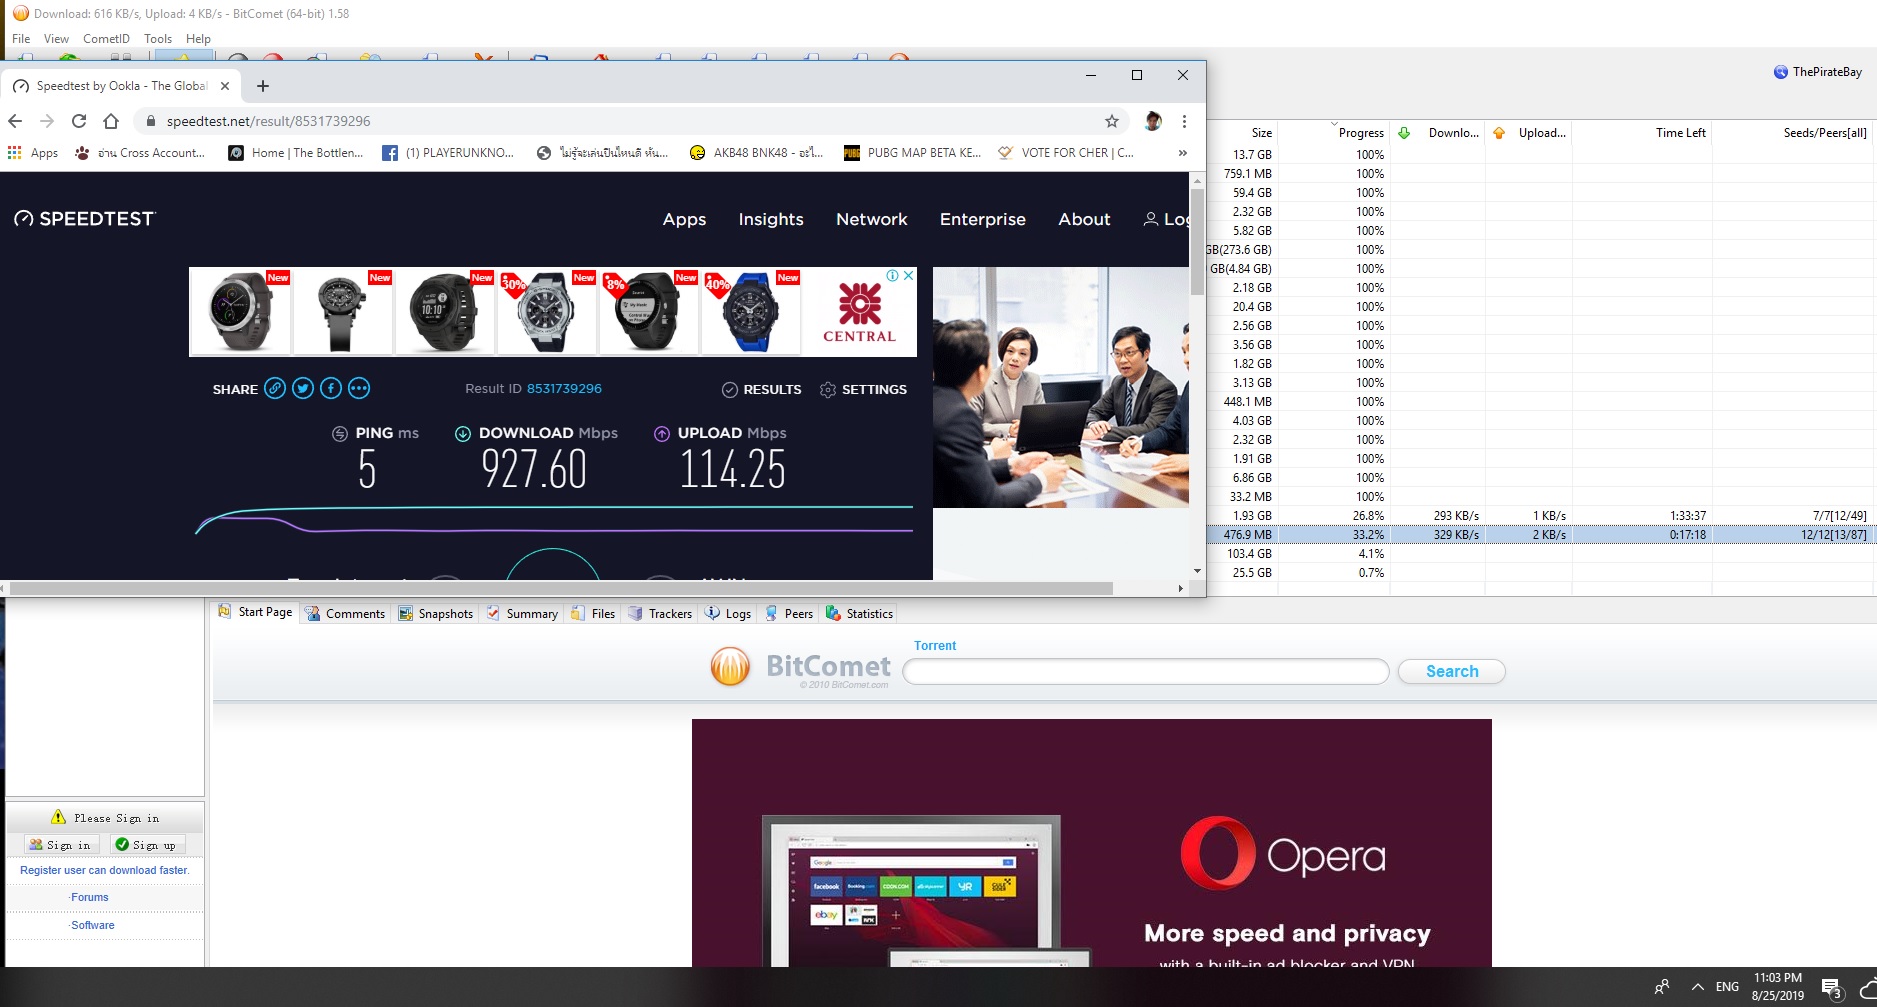Sort by Upload speed column
The image size is (1877, 1007).
[1530, 133]
